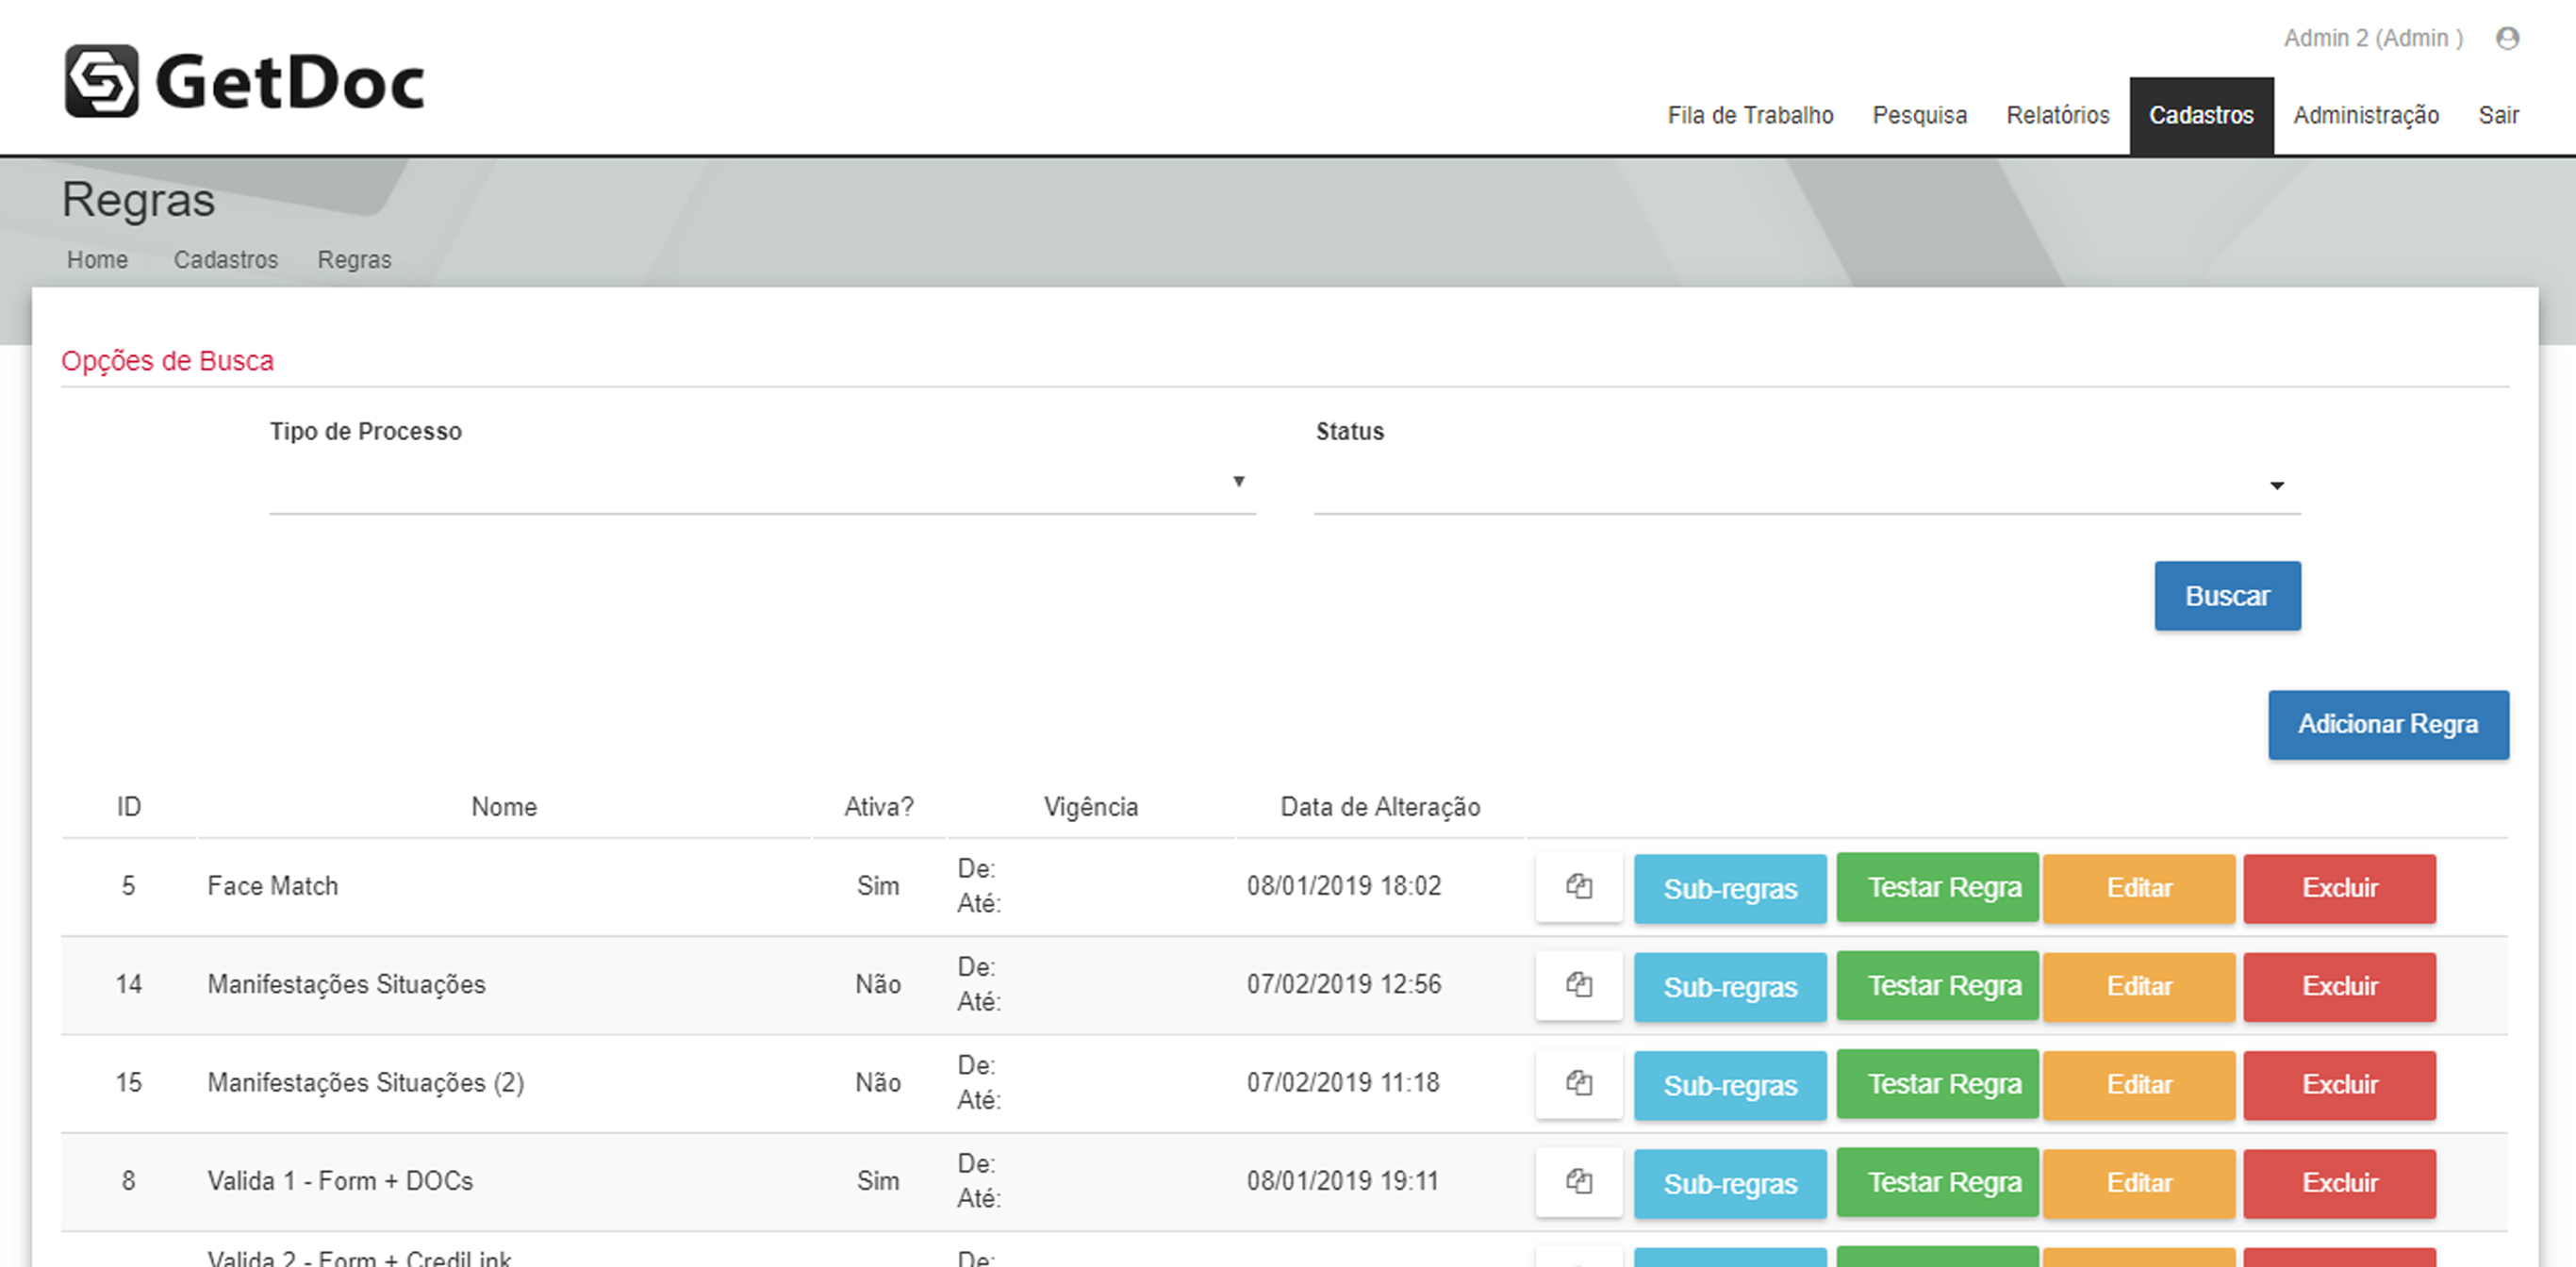Click the Opções de Busca heading
The height and width of the screenshot is (1267, 2576).
167,361
